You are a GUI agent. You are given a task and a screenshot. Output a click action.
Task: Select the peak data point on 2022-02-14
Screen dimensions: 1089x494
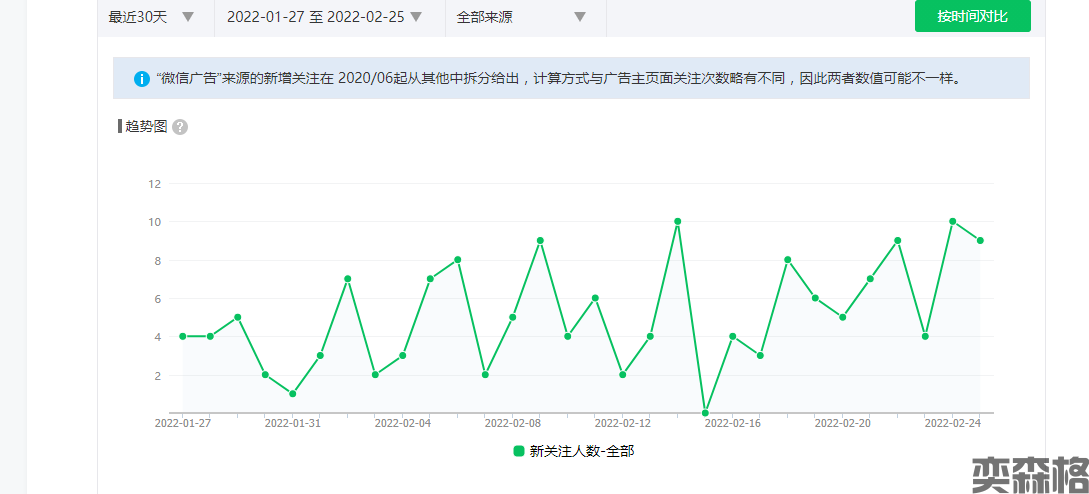click(x=678, y=221)
